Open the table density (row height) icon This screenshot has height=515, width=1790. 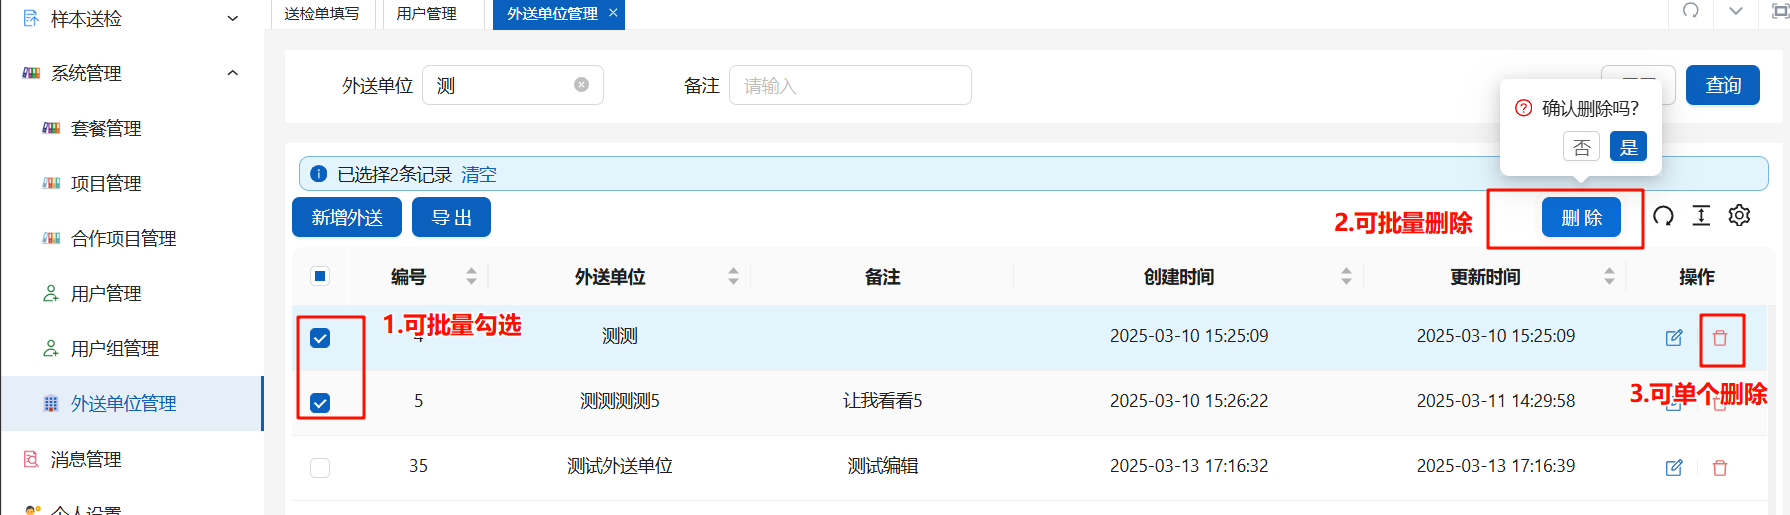[1701, 216]
